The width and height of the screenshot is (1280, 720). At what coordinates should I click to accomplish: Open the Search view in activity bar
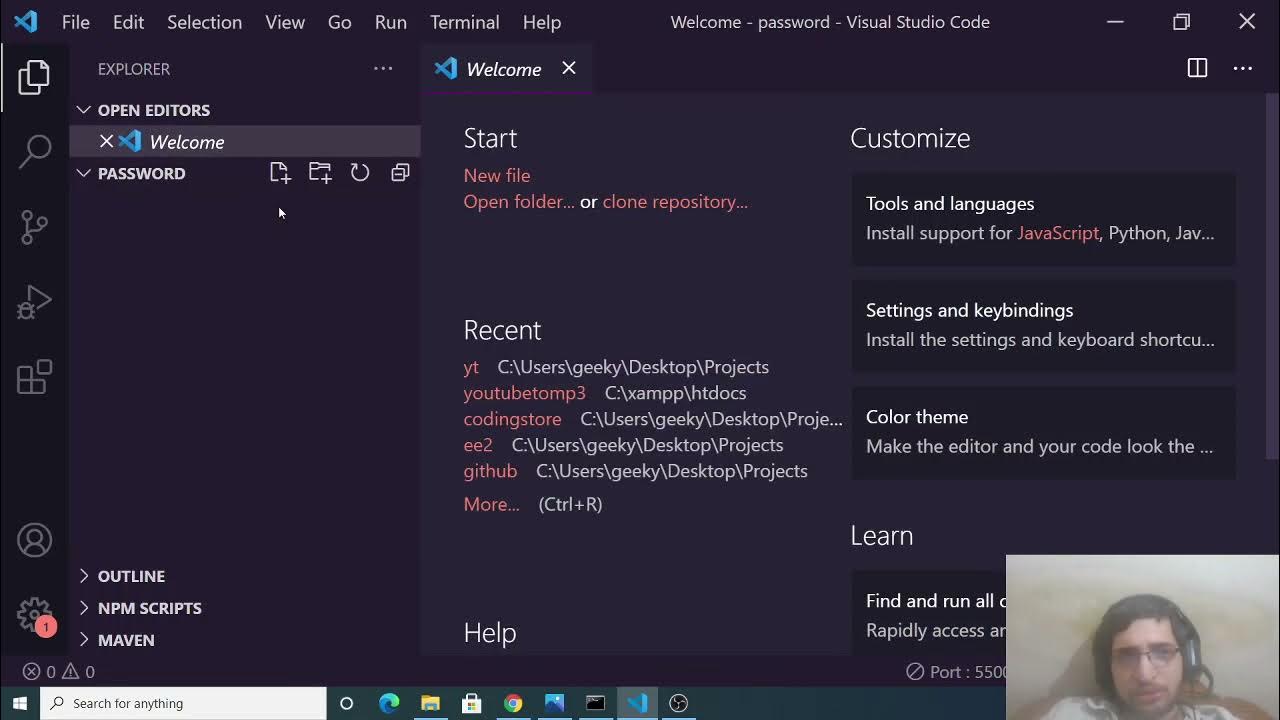click(34, 151)
